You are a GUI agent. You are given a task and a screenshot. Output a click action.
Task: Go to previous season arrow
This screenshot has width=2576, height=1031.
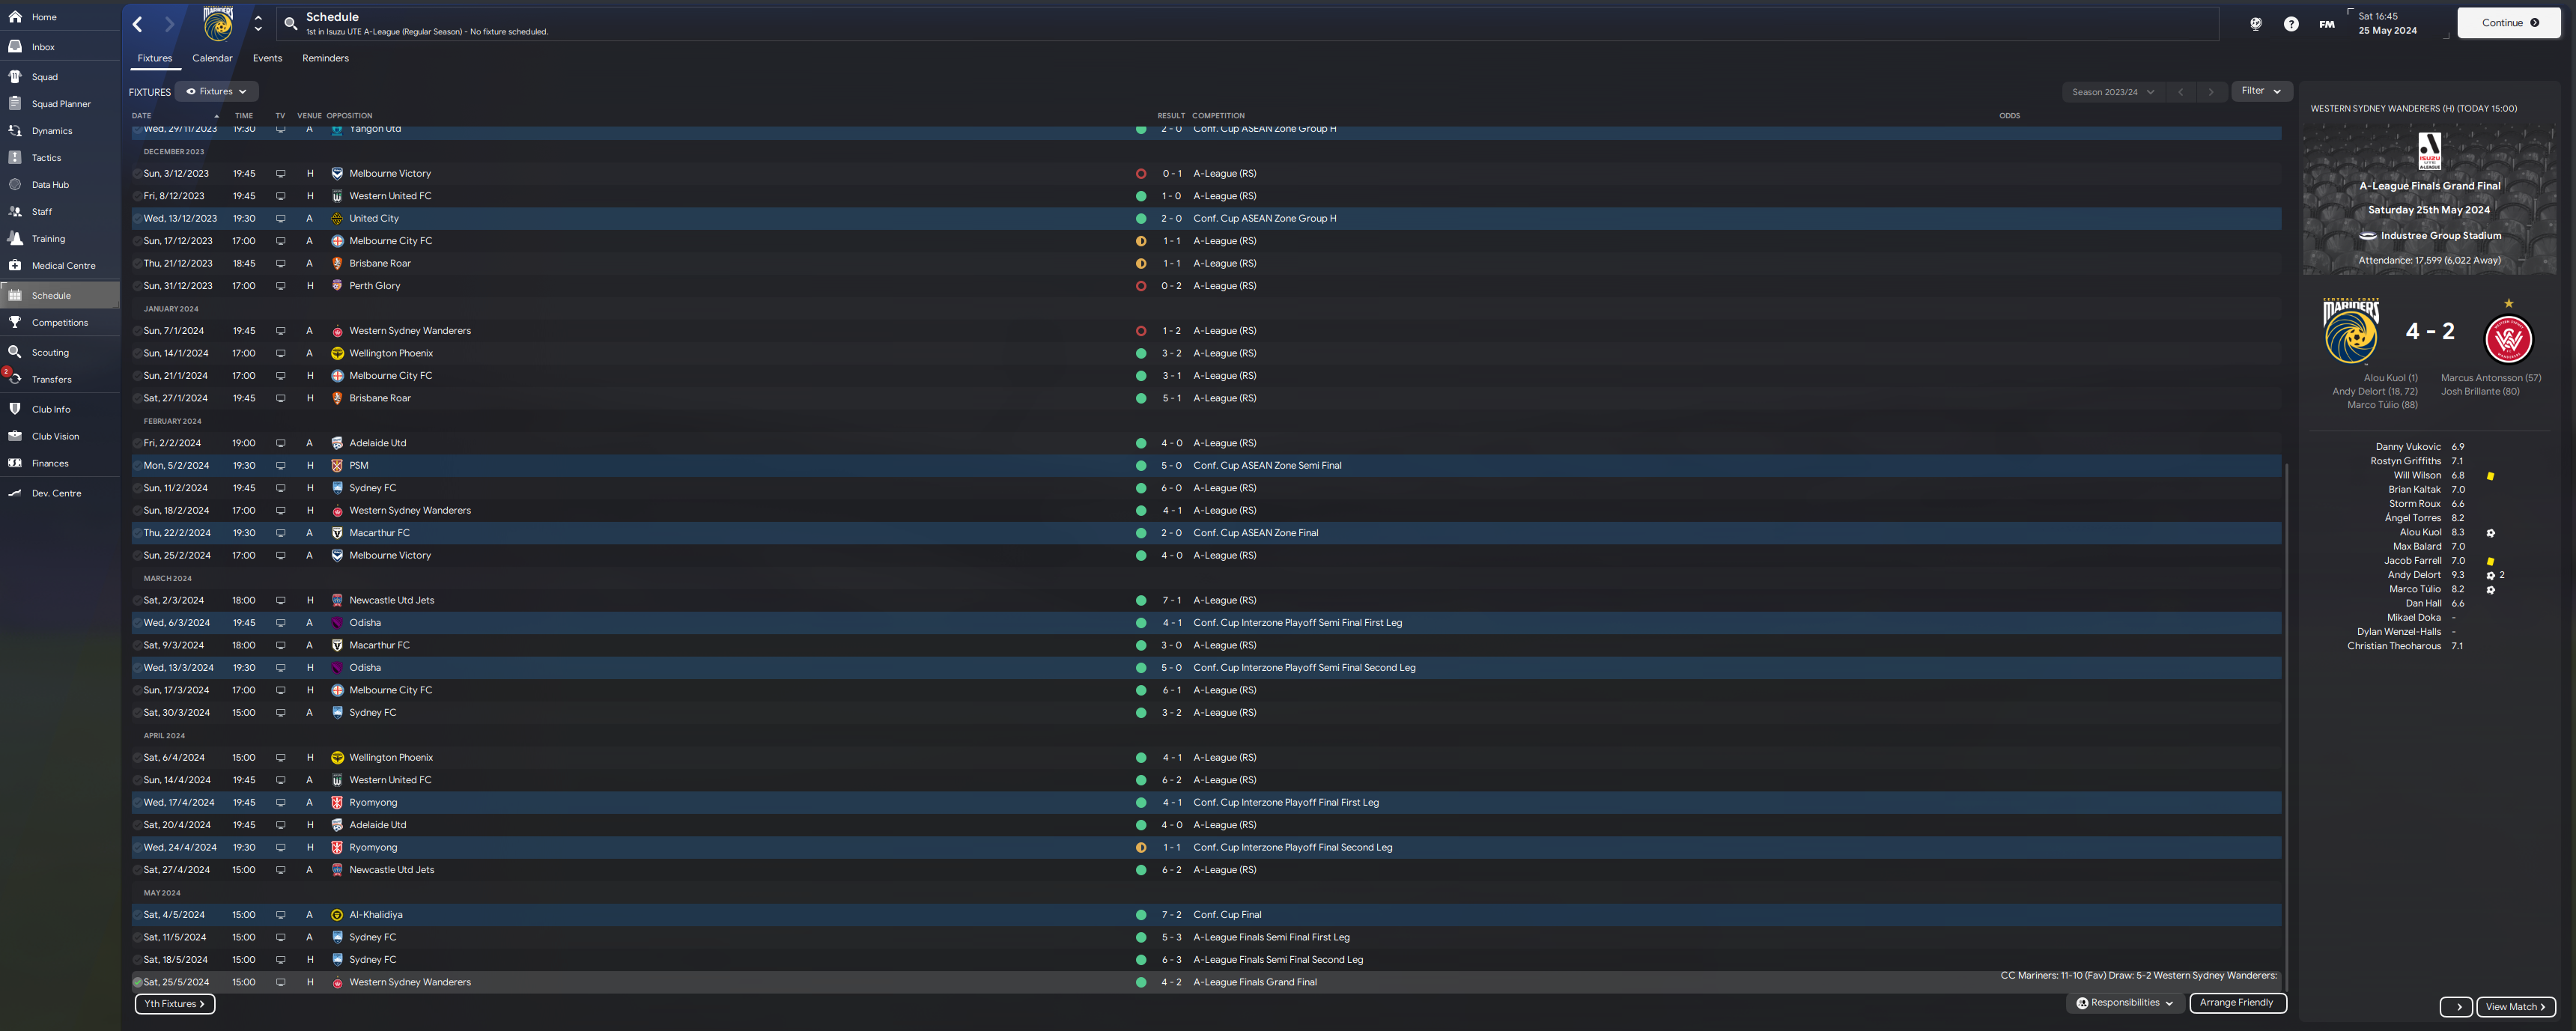2181,92
